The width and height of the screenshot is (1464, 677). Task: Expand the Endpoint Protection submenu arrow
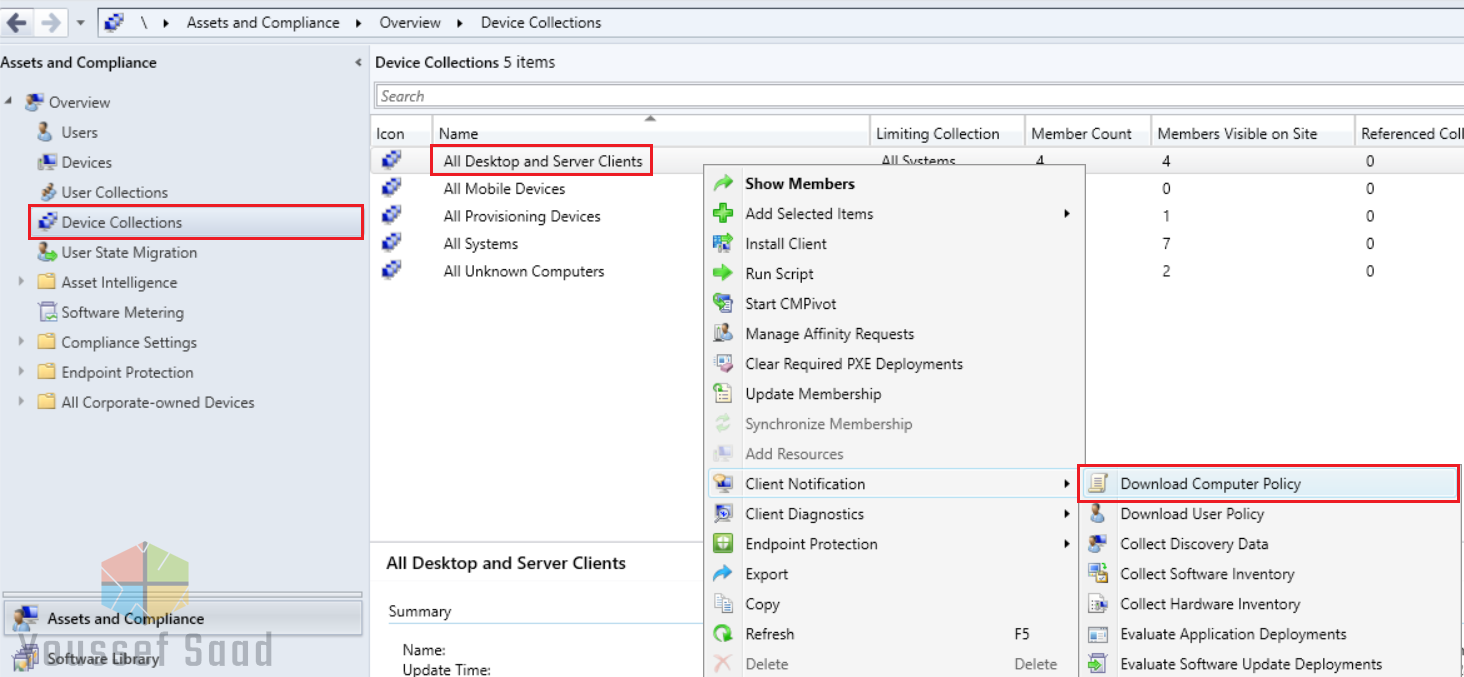pyautogui.click(x=1066, y=543)
